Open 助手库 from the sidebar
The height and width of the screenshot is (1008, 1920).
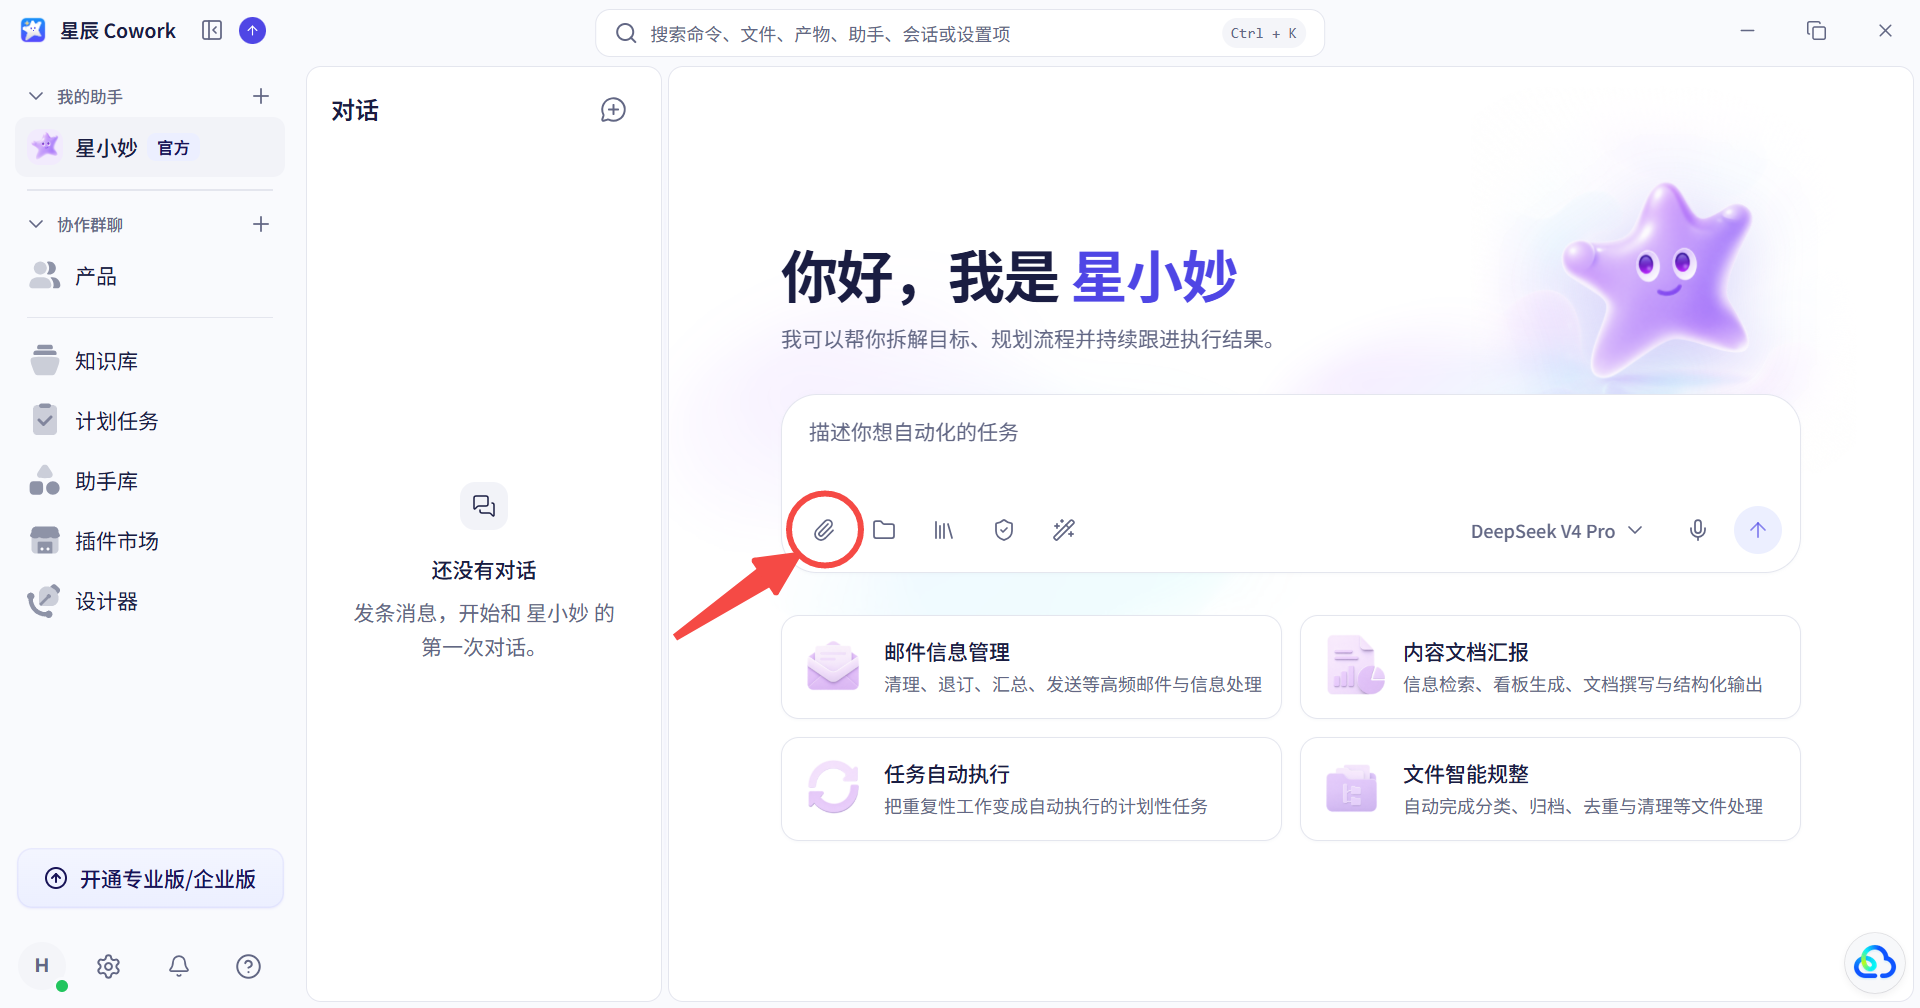click(150, 481)
